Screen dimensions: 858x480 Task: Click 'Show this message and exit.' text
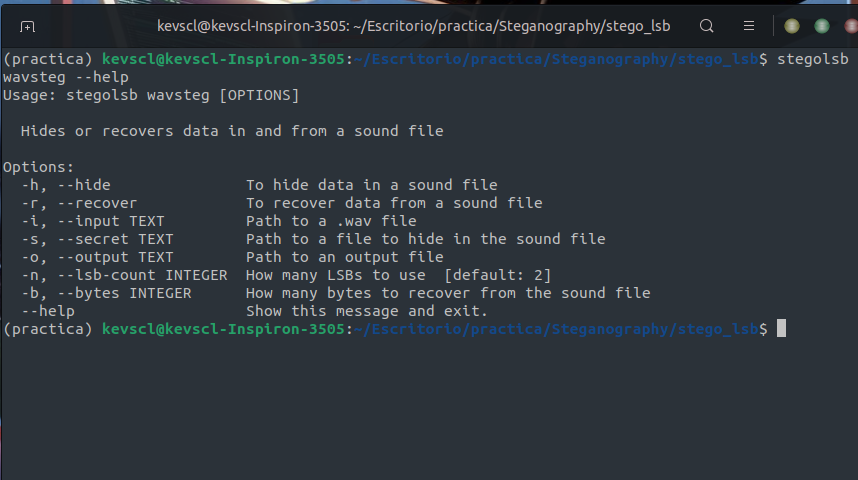point(367,311)
